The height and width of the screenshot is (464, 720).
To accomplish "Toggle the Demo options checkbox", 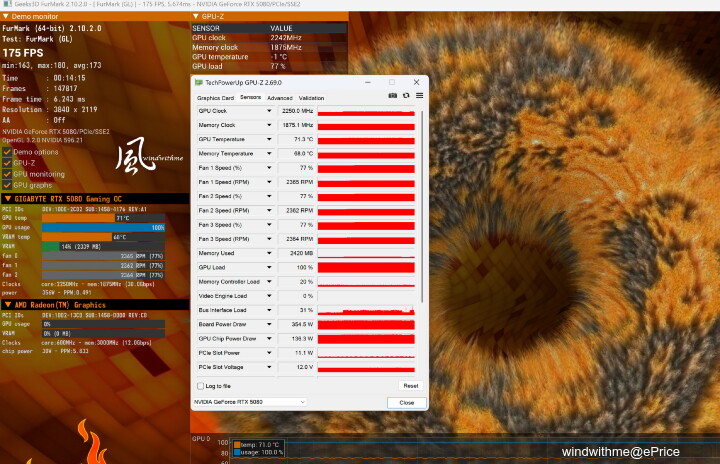I will [x=7, y=152].
